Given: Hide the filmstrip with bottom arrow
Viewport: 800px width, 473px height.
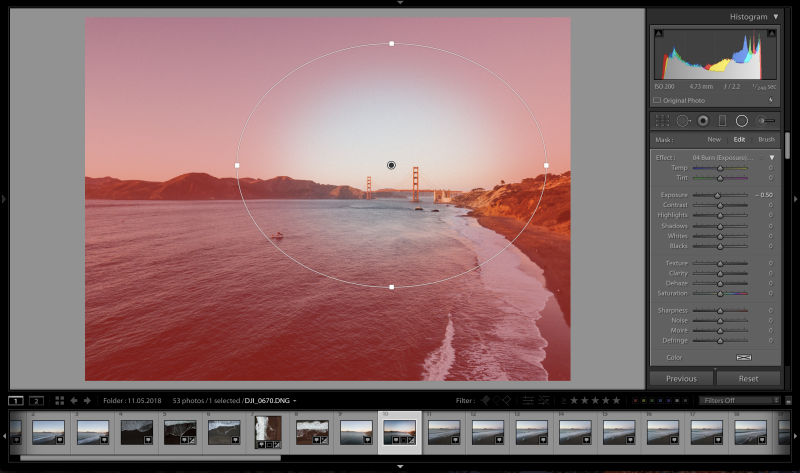Looking at the screenshot, I should [400, 466].
